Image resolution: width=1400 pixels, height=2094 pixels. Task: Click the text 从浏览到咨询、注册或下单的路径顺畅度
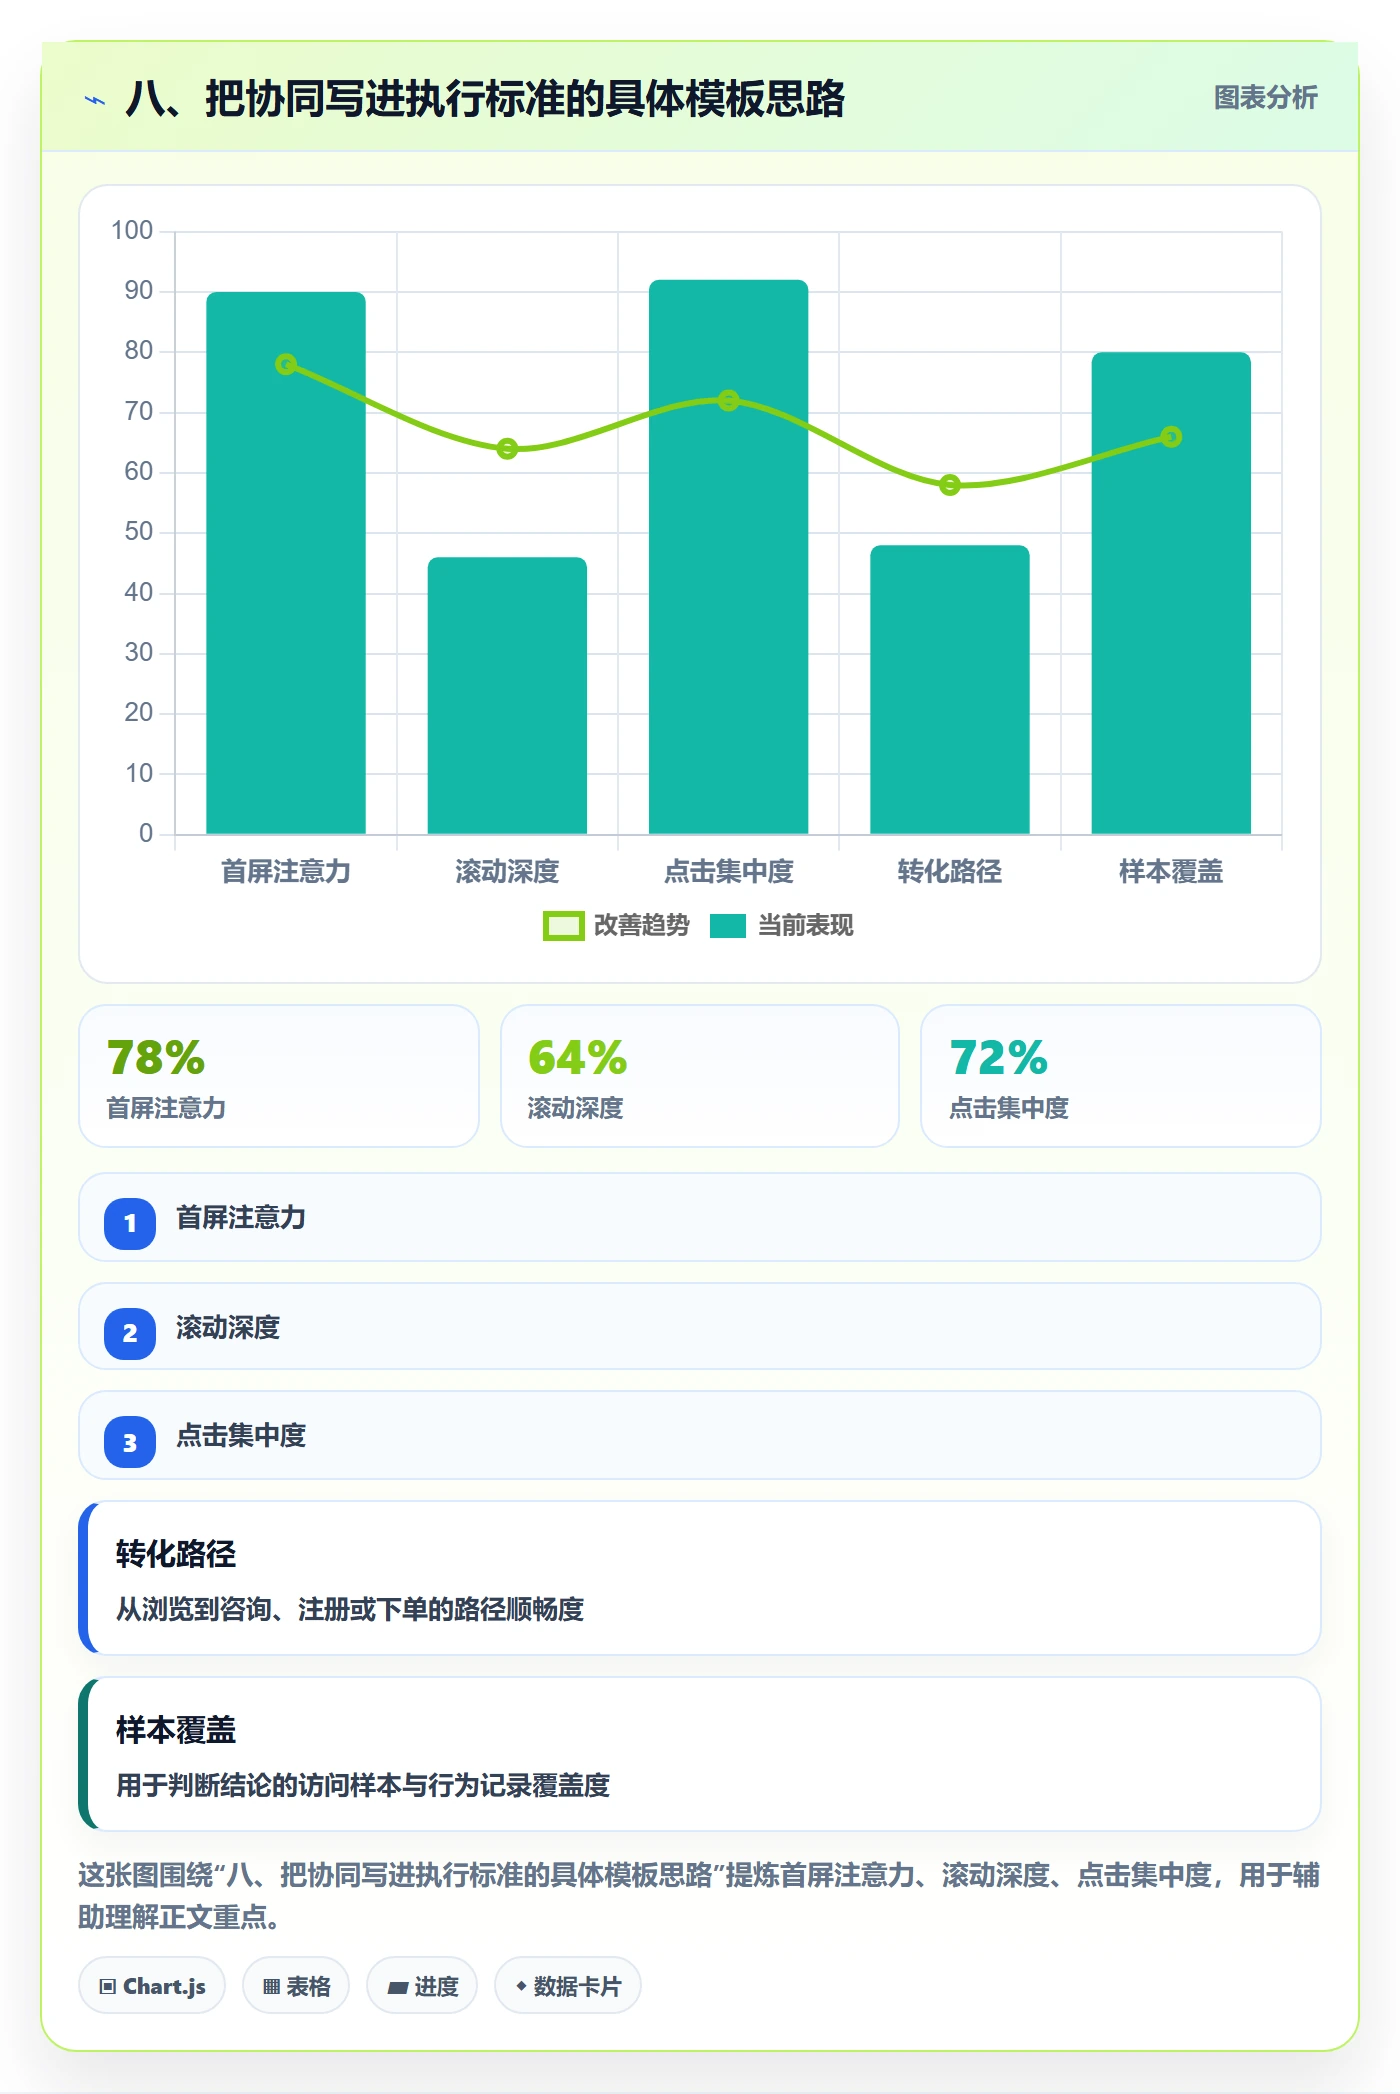click(x=350, y=1609)
